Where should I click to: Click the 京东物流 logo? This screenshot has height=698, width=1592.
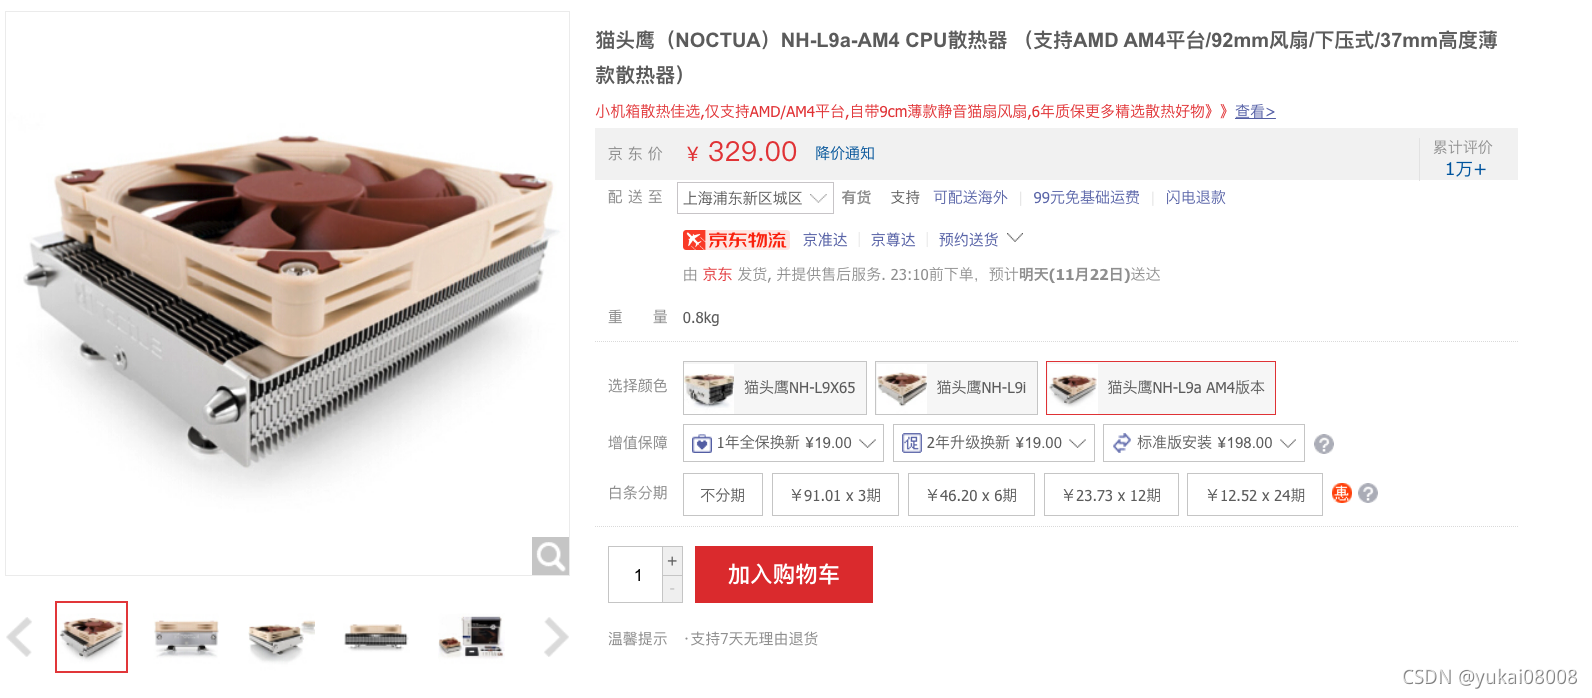tap(736, 240)
